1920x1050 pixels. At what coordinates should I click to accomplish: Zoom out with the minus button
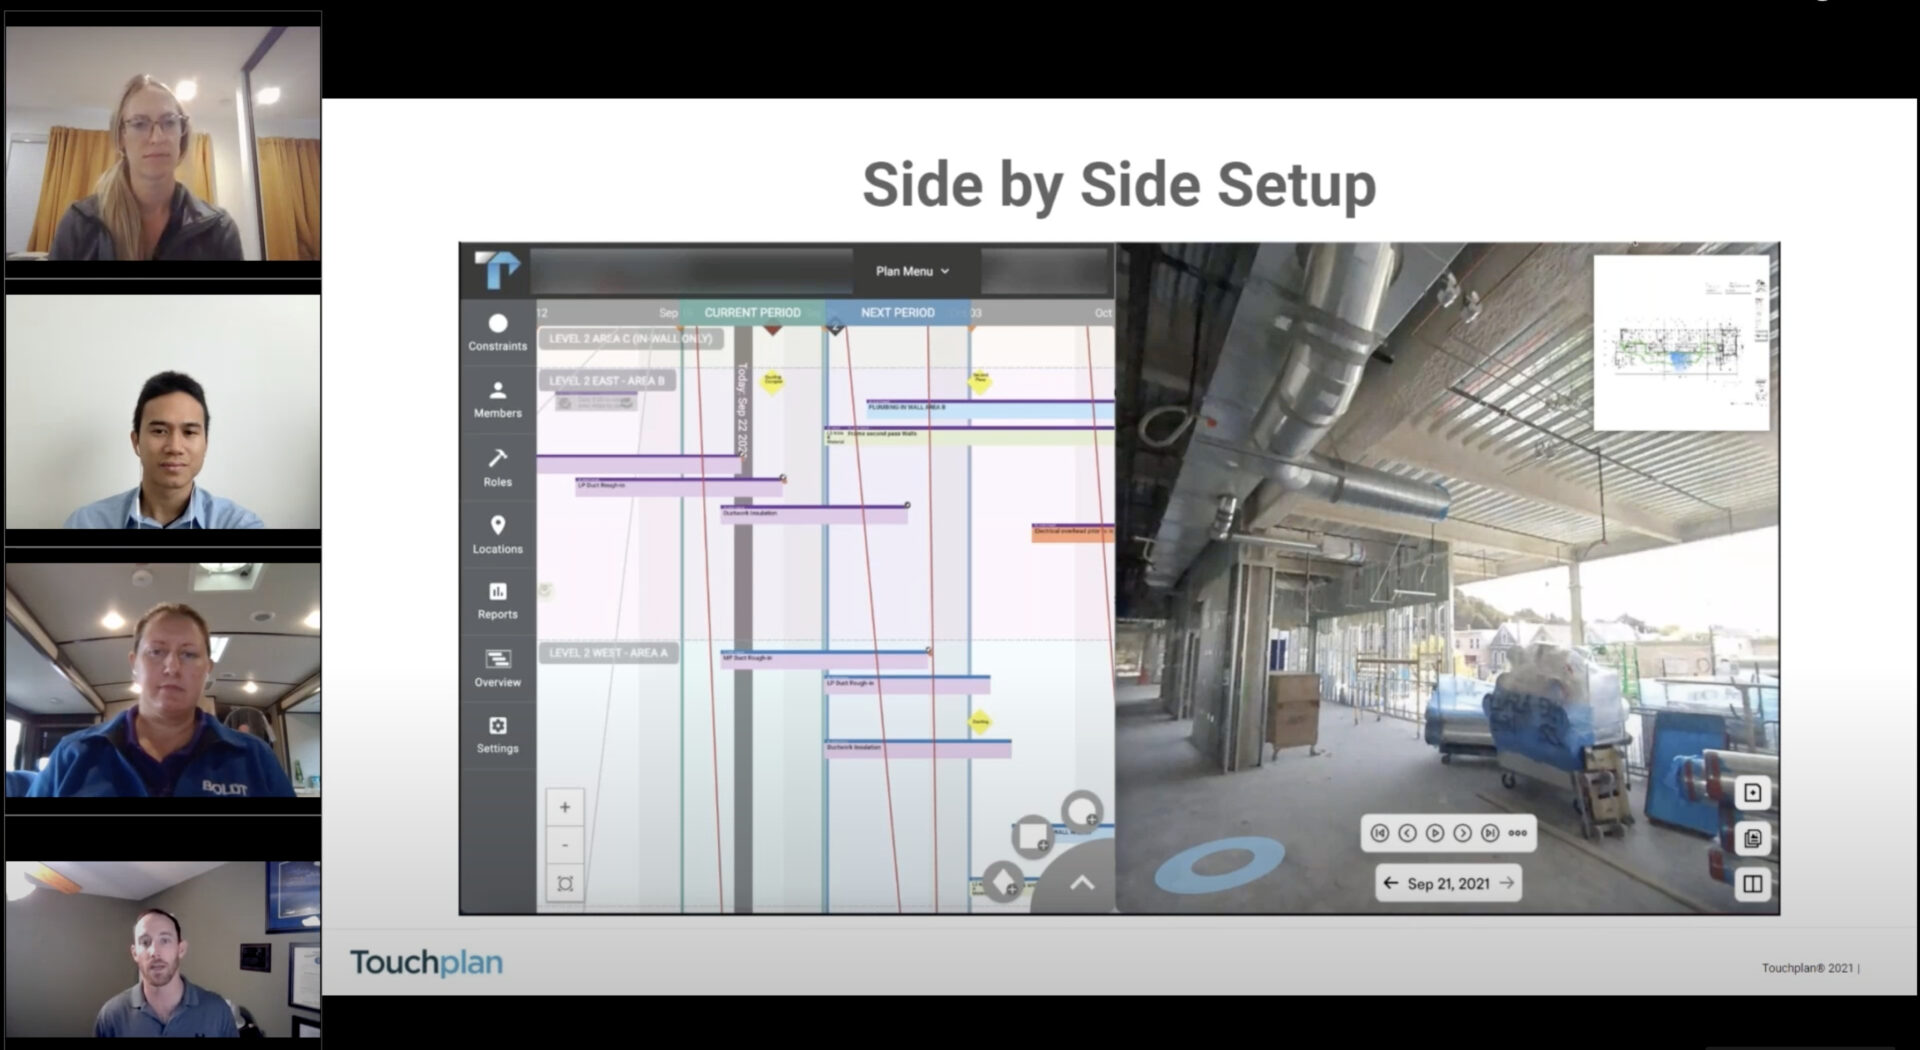(x=565, y=846)
